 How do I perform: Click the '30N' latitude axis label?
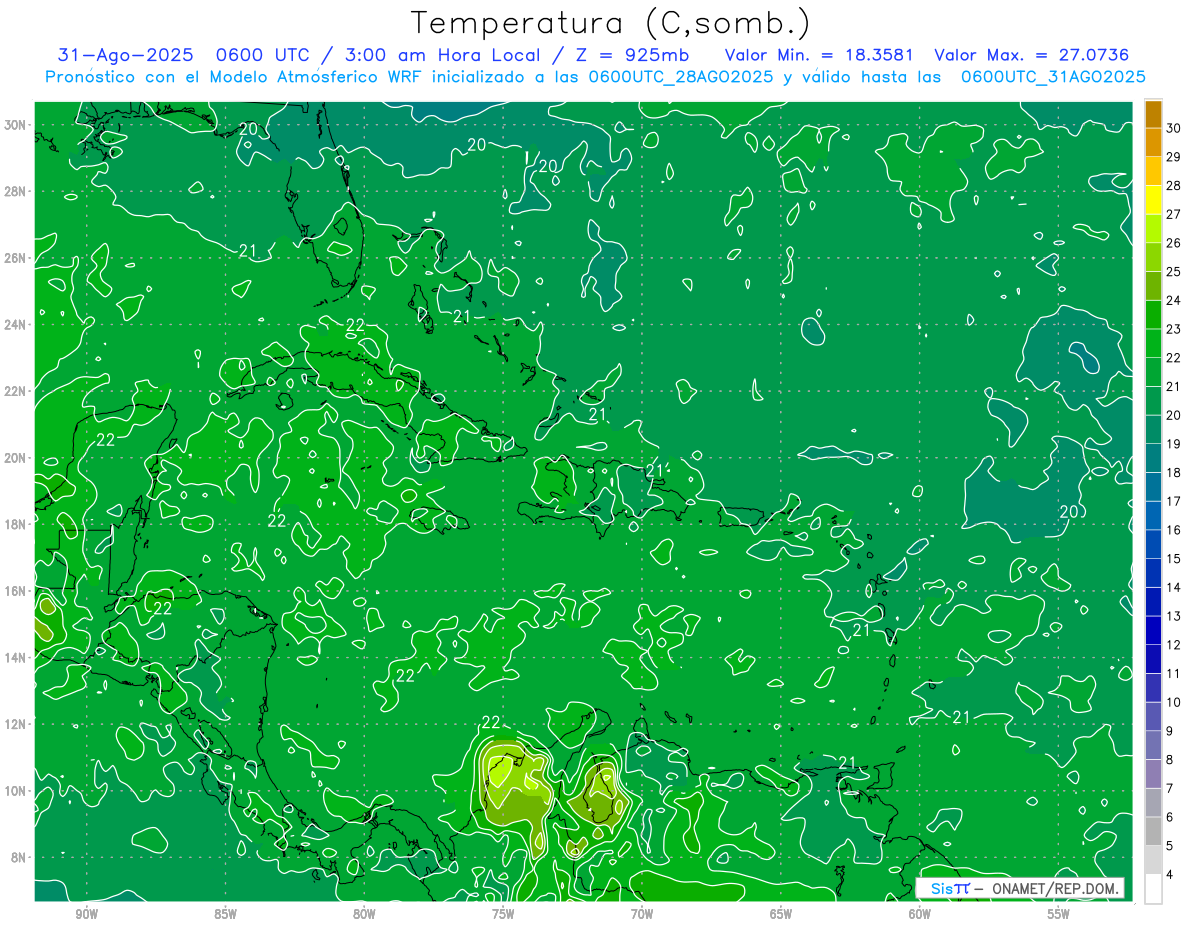pyautogui.click(x=17, y=125)
